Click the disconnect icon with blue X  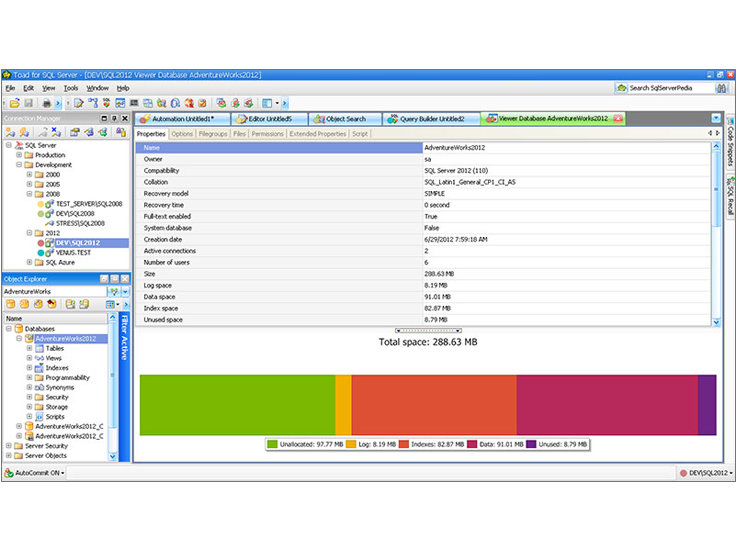point(56,132)
